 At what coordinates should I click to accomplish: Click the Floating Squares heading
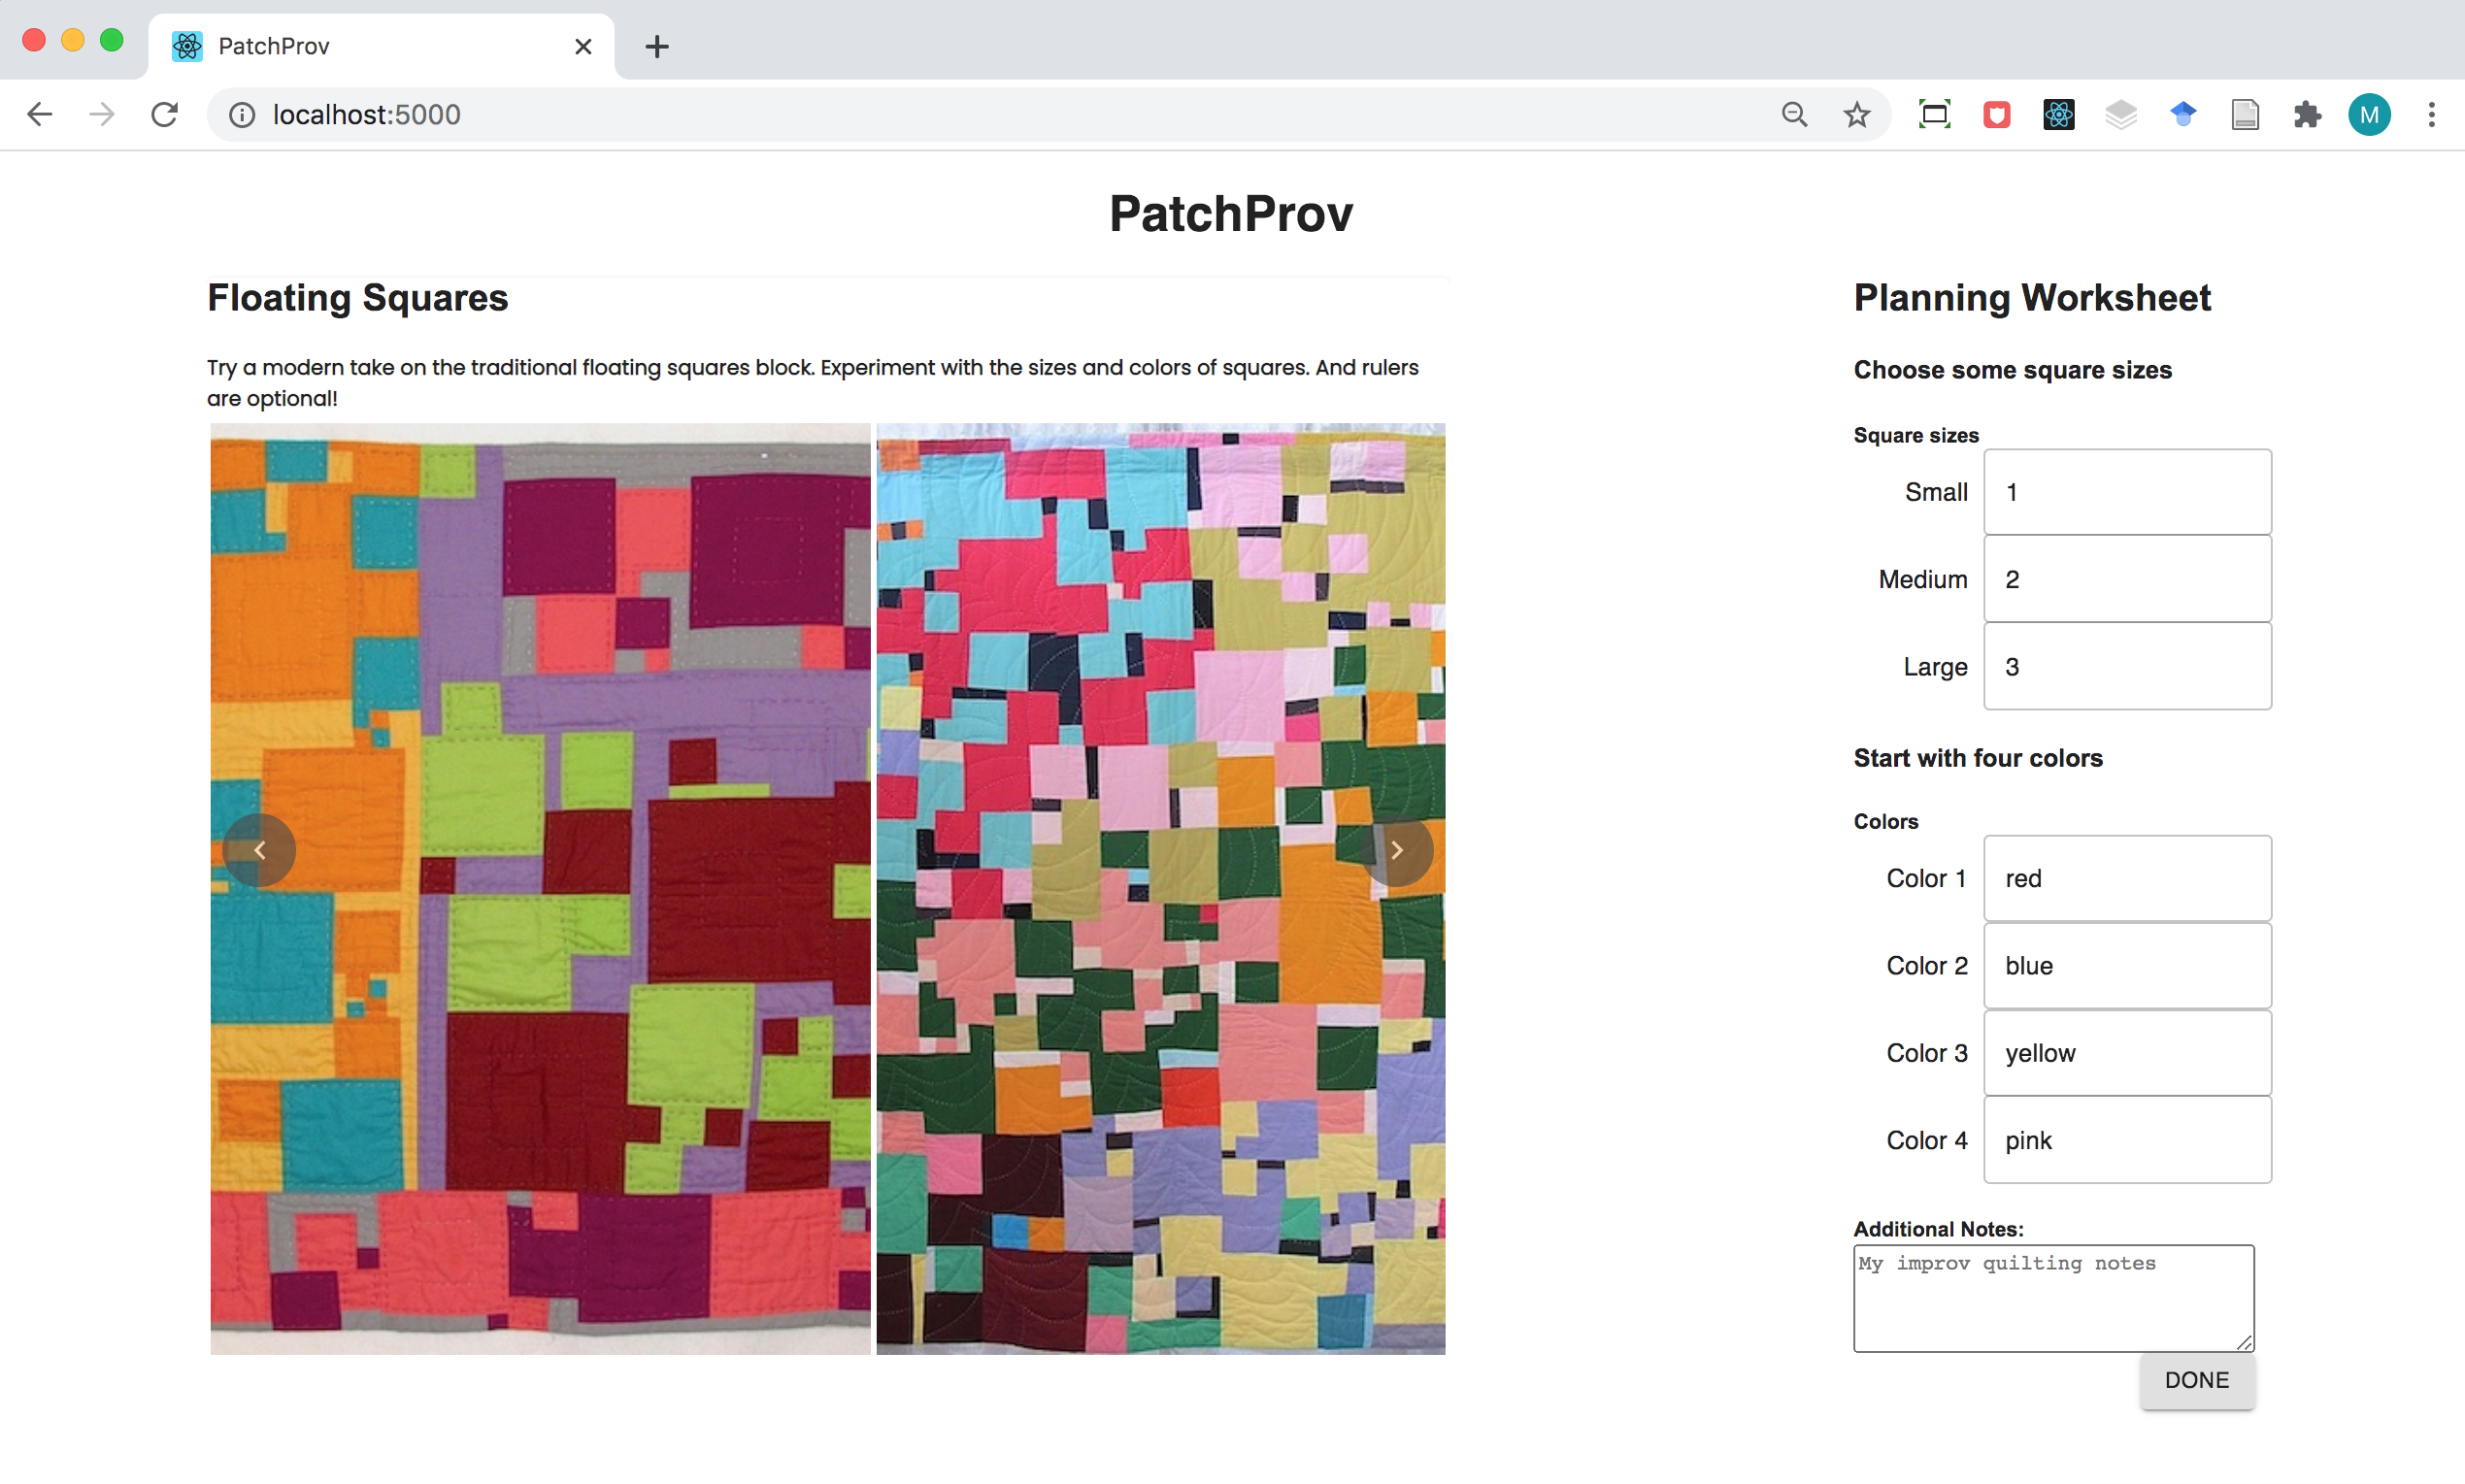coord(357,298)
